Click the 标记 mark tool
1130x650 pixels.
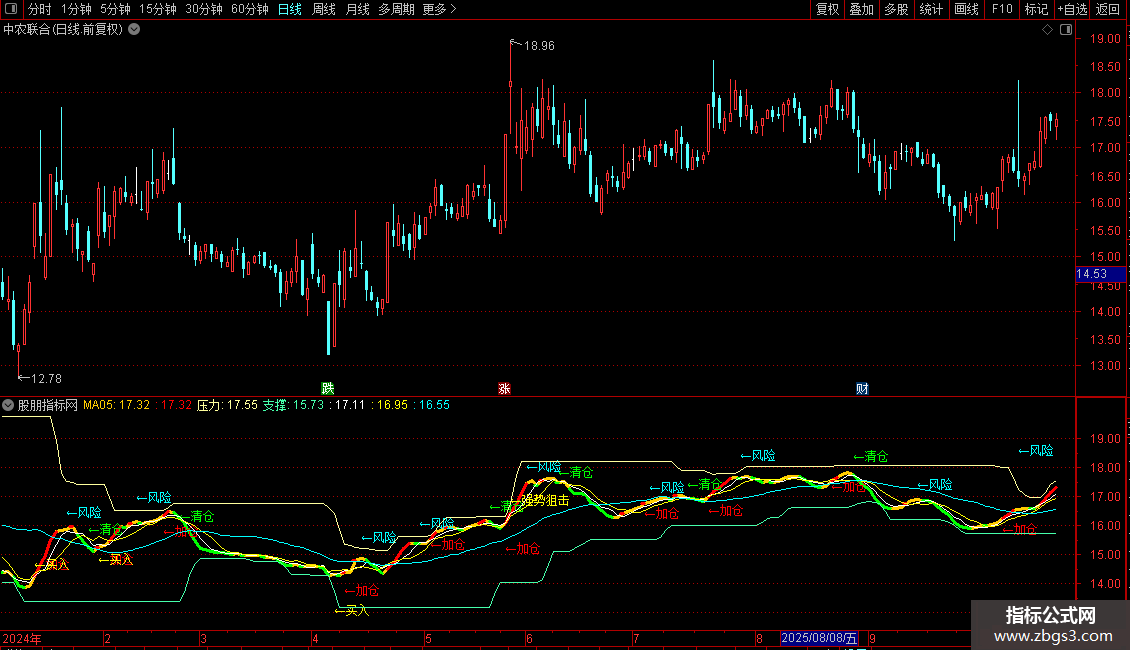click(x=1036, y=10)
